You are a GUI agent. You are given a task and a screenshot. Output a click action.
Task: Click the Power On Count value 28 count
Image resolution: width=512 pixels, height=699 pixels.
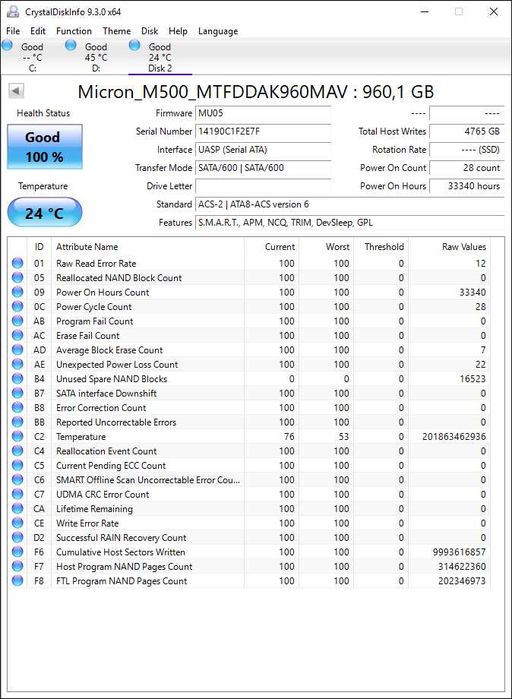[467, 168]
